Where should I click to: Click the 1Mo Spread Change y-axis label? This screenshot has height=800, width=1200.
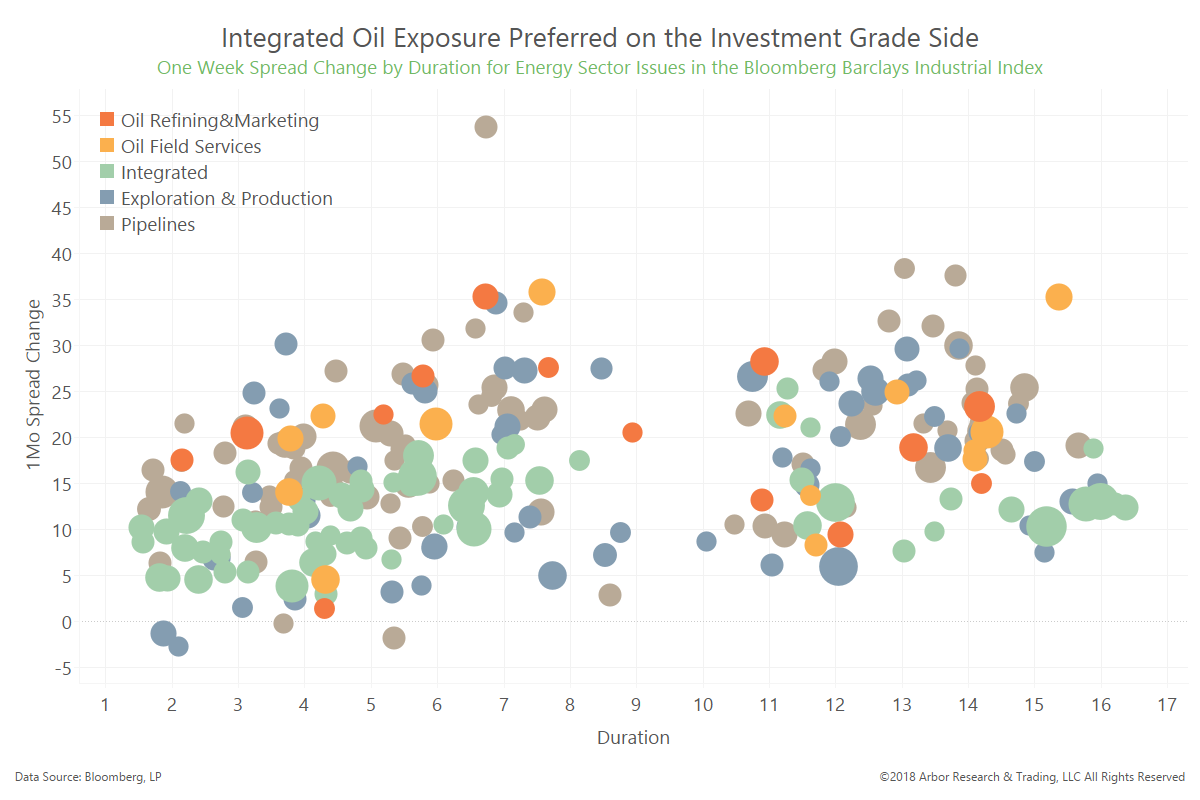(x=36, y=395)
